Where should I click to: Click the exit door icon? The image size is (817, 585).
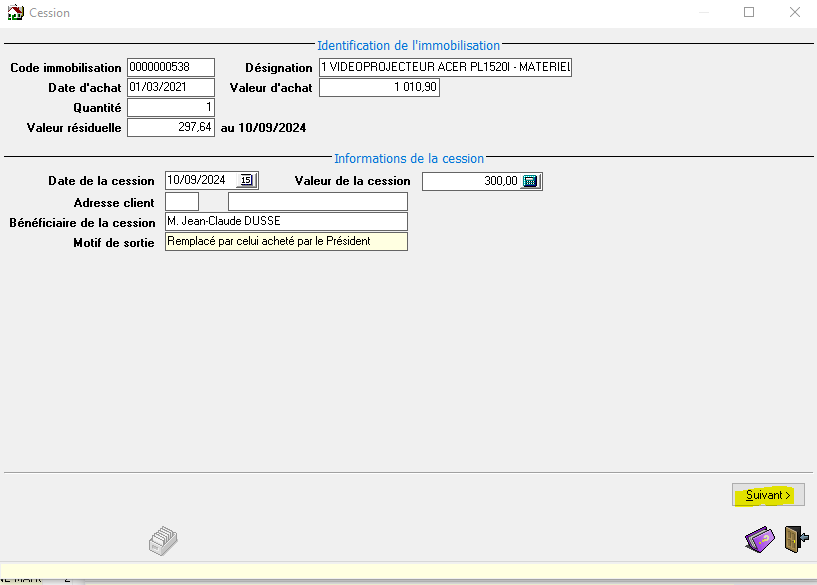796,539
